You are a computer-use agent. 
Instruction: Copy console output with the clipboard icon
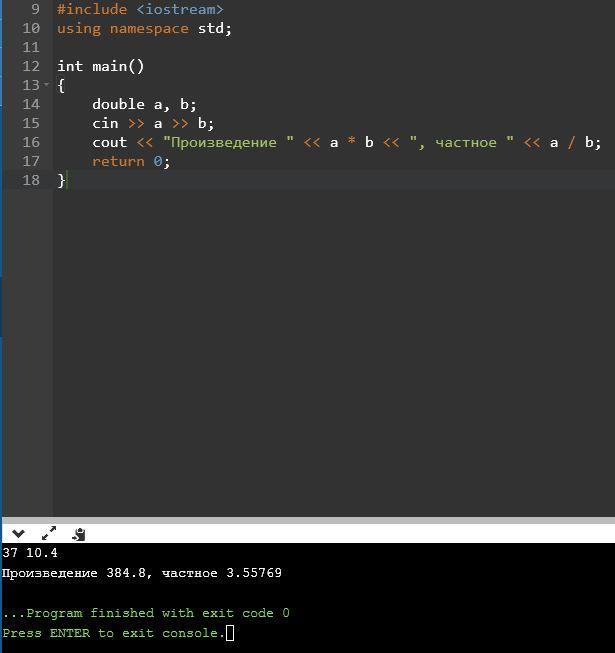click(x=79, y=534)
